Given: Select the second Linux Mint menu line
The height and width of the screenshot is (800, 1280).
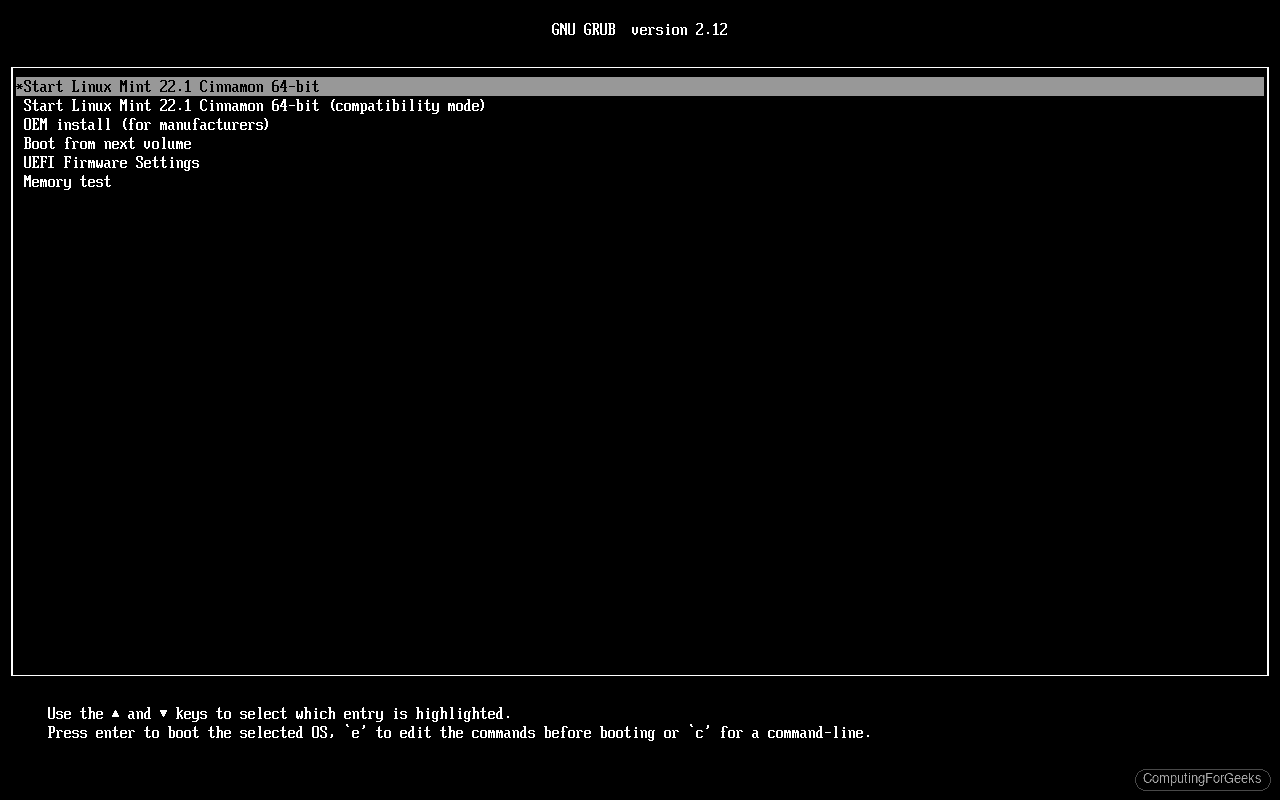Looking at the screenshot, I should click(254, 105).
